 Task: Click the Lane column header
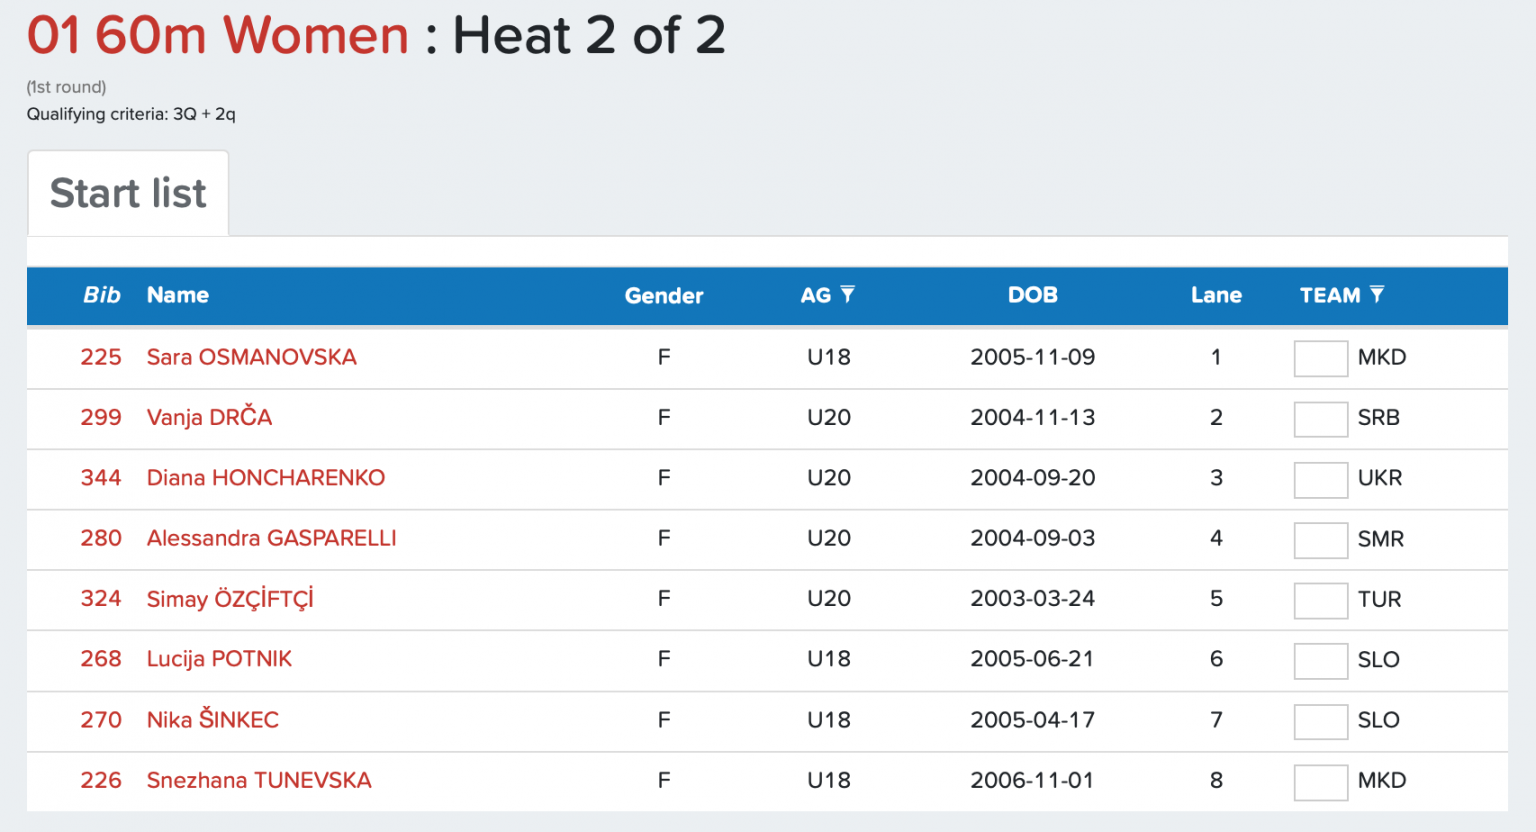(x=1216, y=295)
